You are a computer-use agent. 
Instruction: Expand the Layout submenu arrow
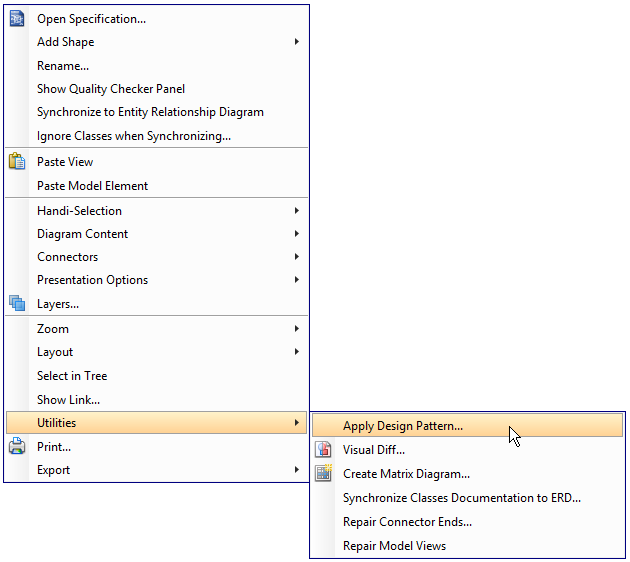297,352
